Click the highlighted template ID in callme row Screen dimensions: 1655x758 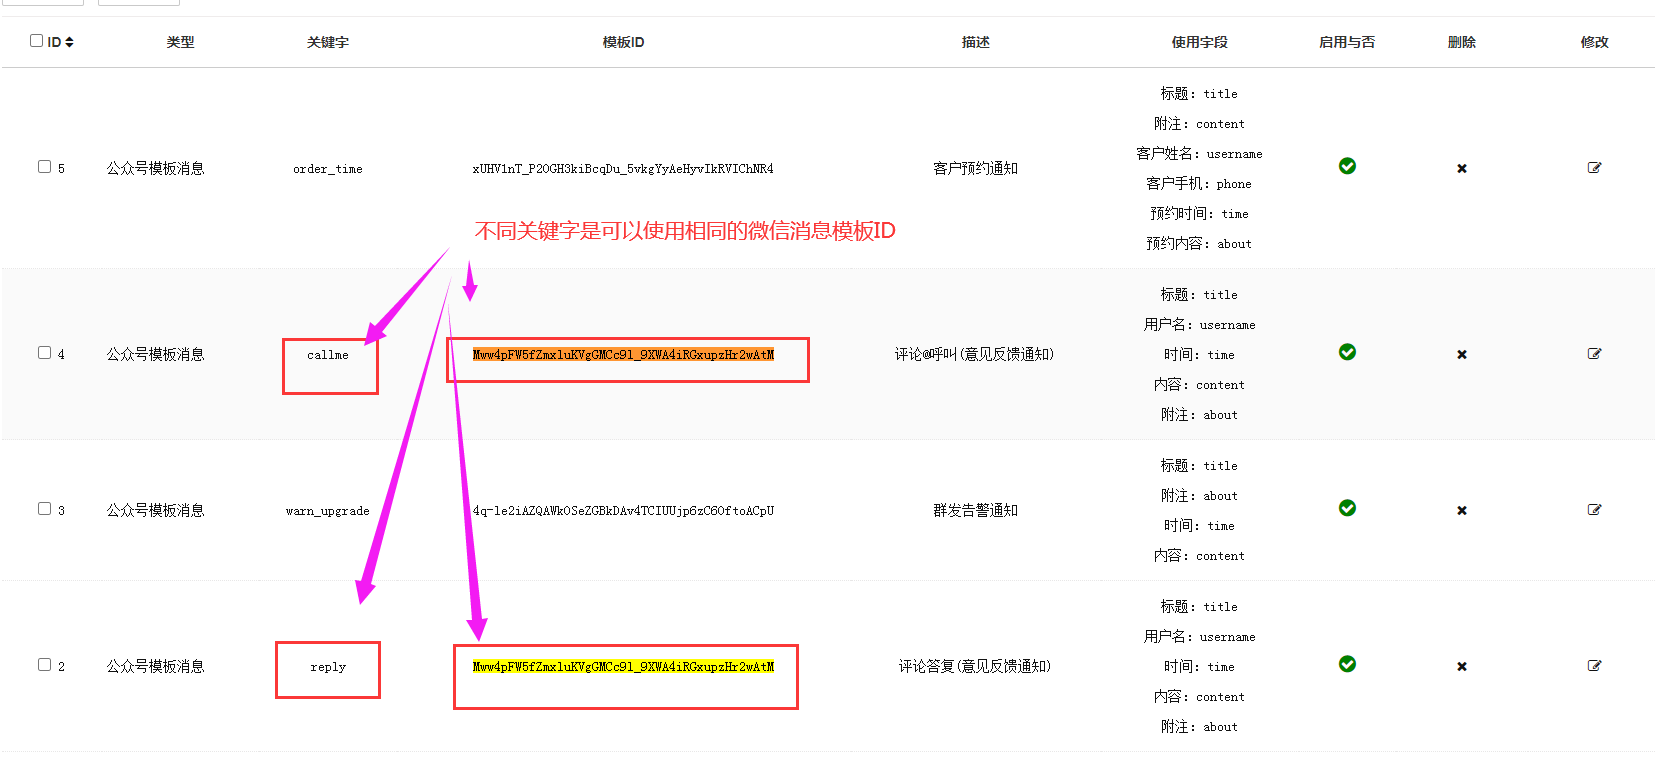tap(623, 355)
